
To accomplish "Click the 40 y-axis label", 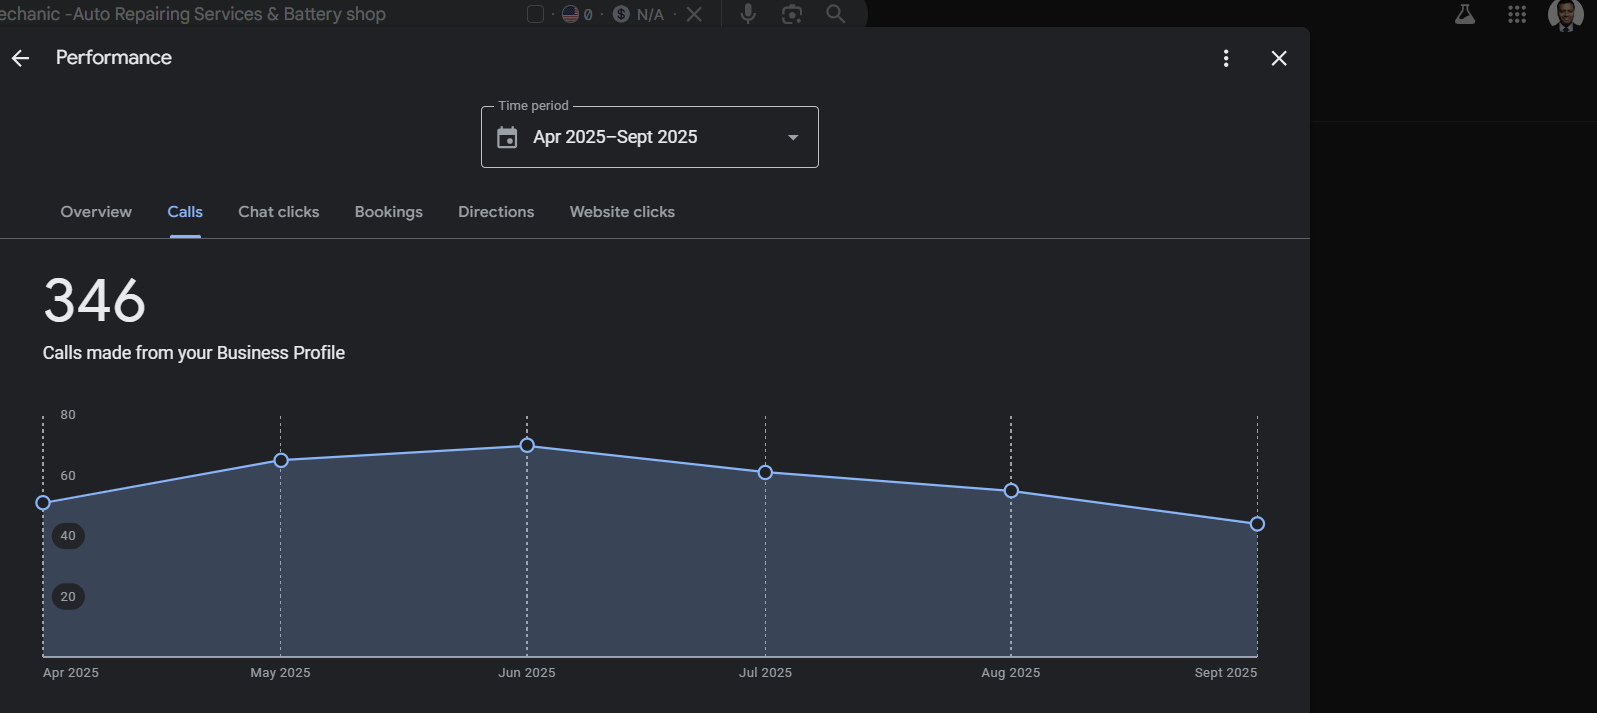I will [68, 536].
